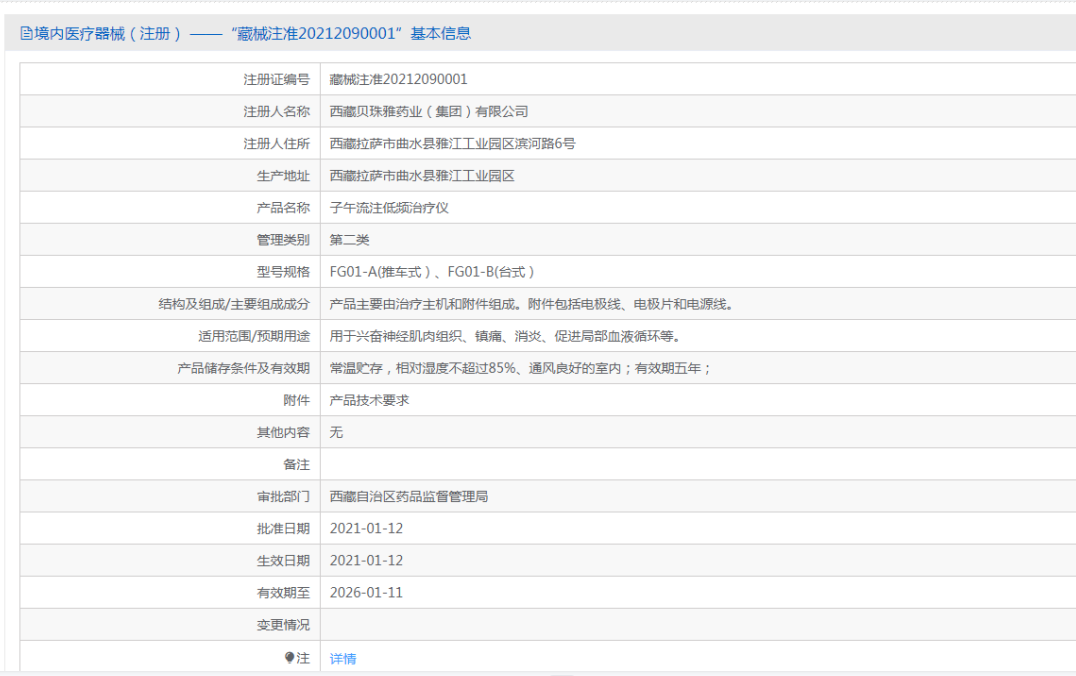Select category value 第二类
The image size is (1076, 676).
pyautogui.click(x=349, y=240)
